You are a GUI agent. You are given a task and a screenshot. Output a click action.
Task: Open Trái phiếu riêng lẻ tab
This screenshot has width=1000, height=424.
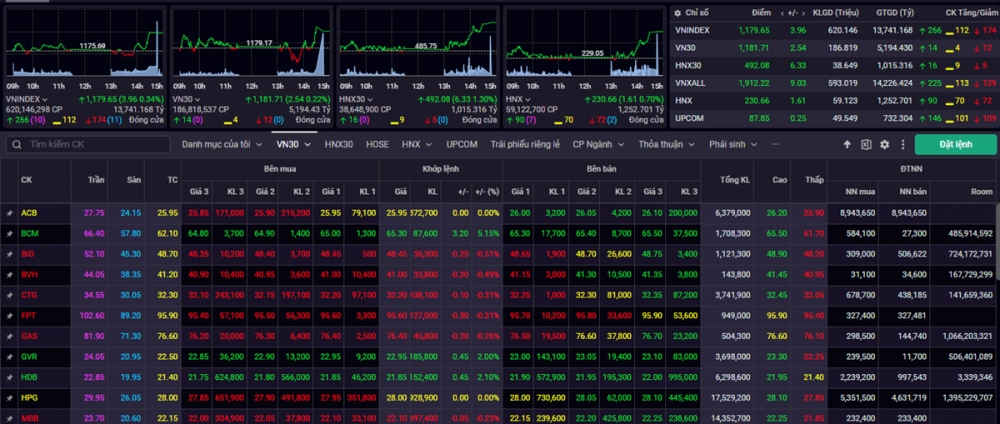point(525,145)
